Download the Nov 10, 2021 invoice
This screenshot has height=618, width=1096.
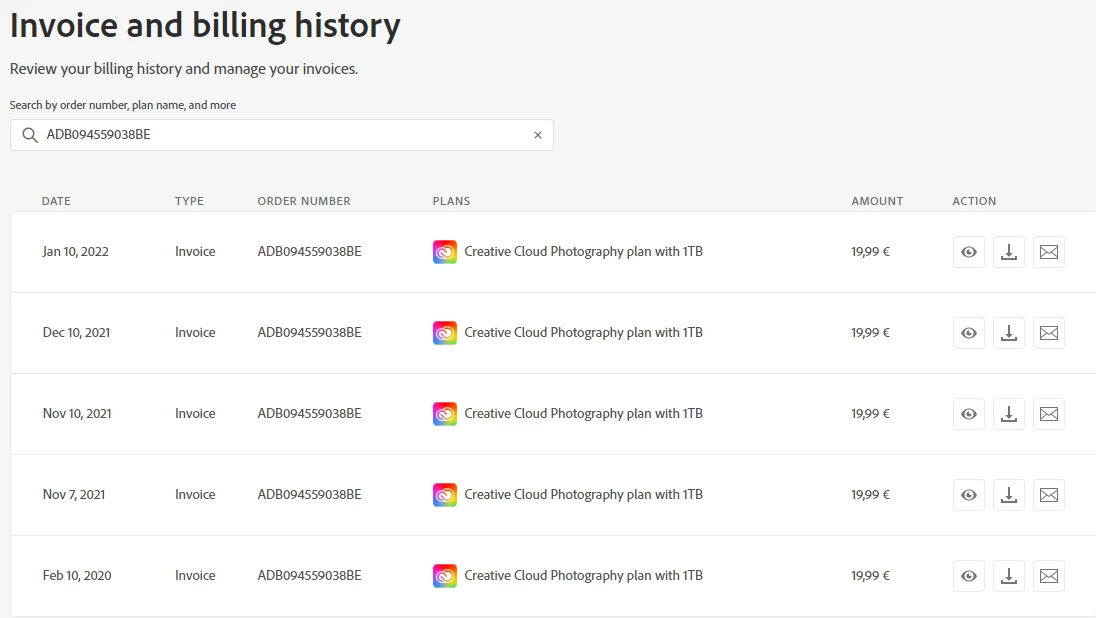[1009, 415]
